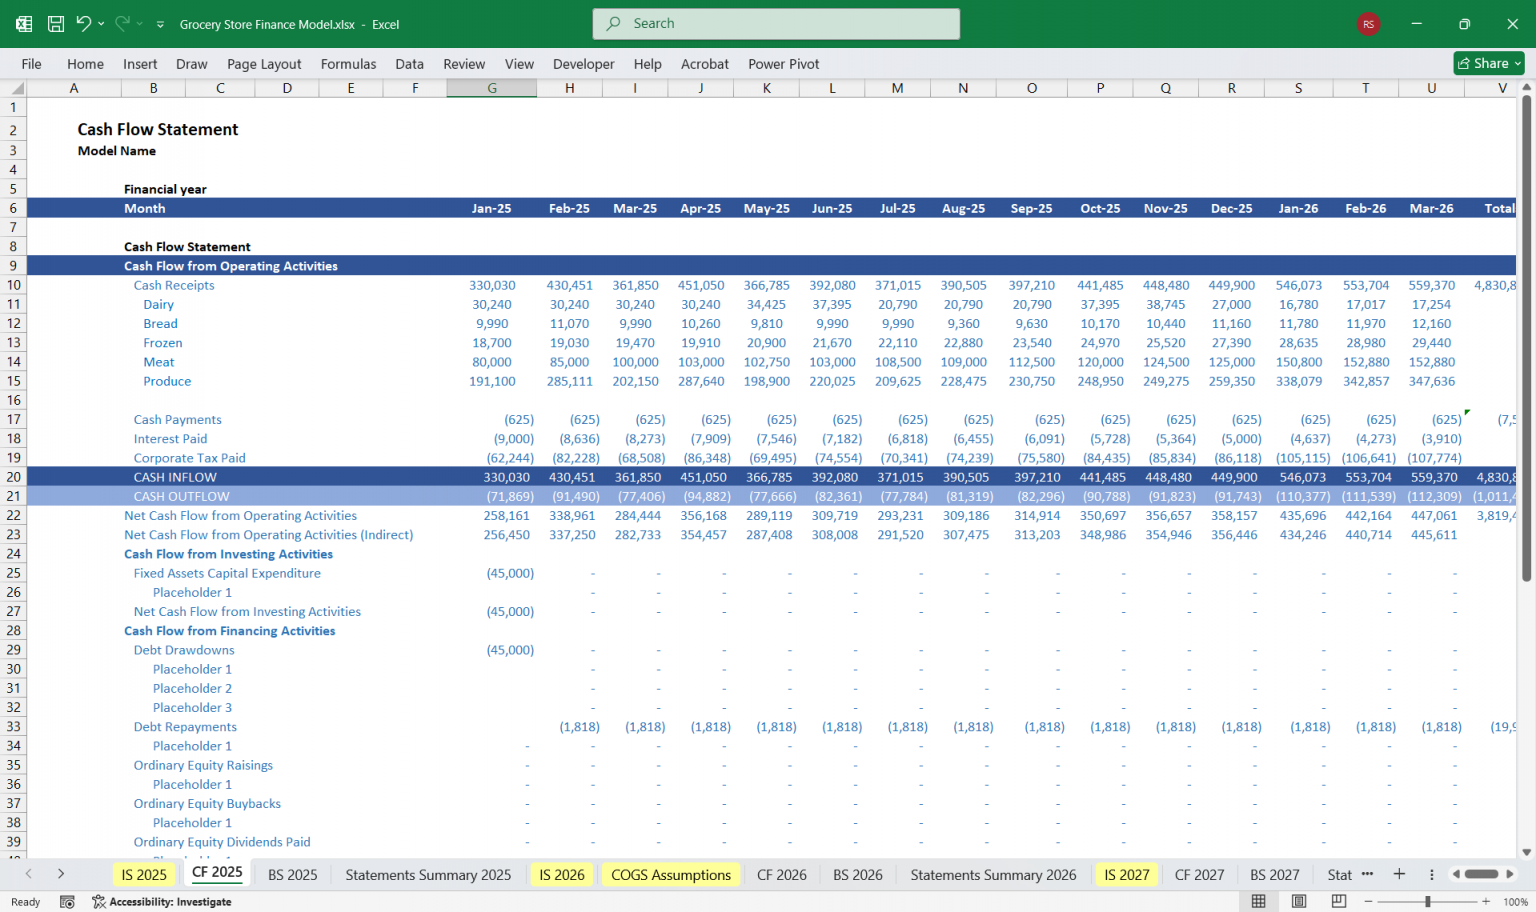Switch to the Formulas ribbon tab
This screenshot has width=1536, height=912.
point(348,63)
